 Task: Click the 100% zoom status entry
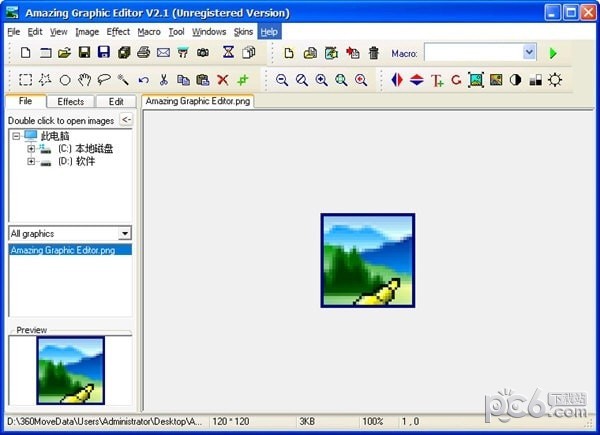point(373,421)
